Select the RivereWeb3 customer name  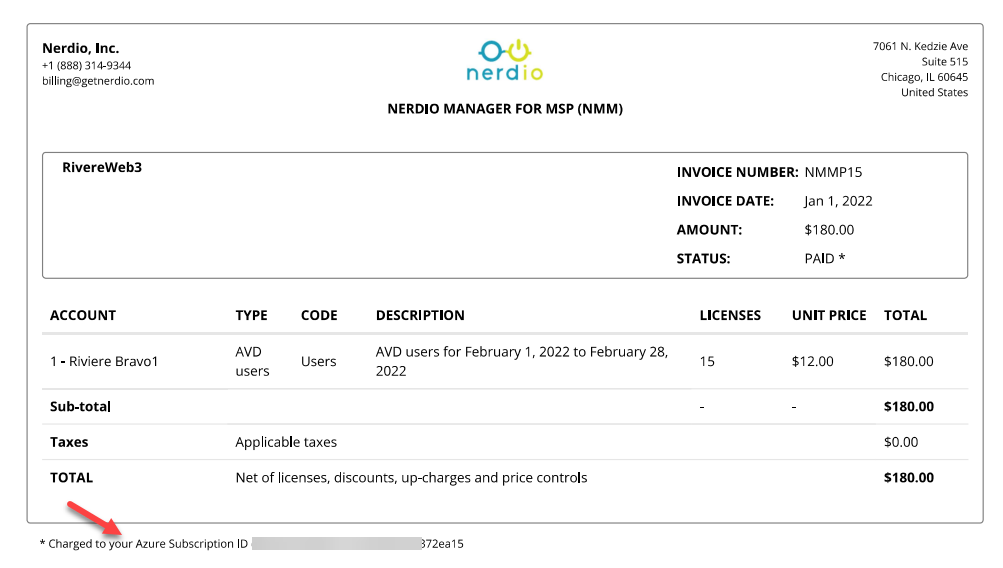point(102,167)
